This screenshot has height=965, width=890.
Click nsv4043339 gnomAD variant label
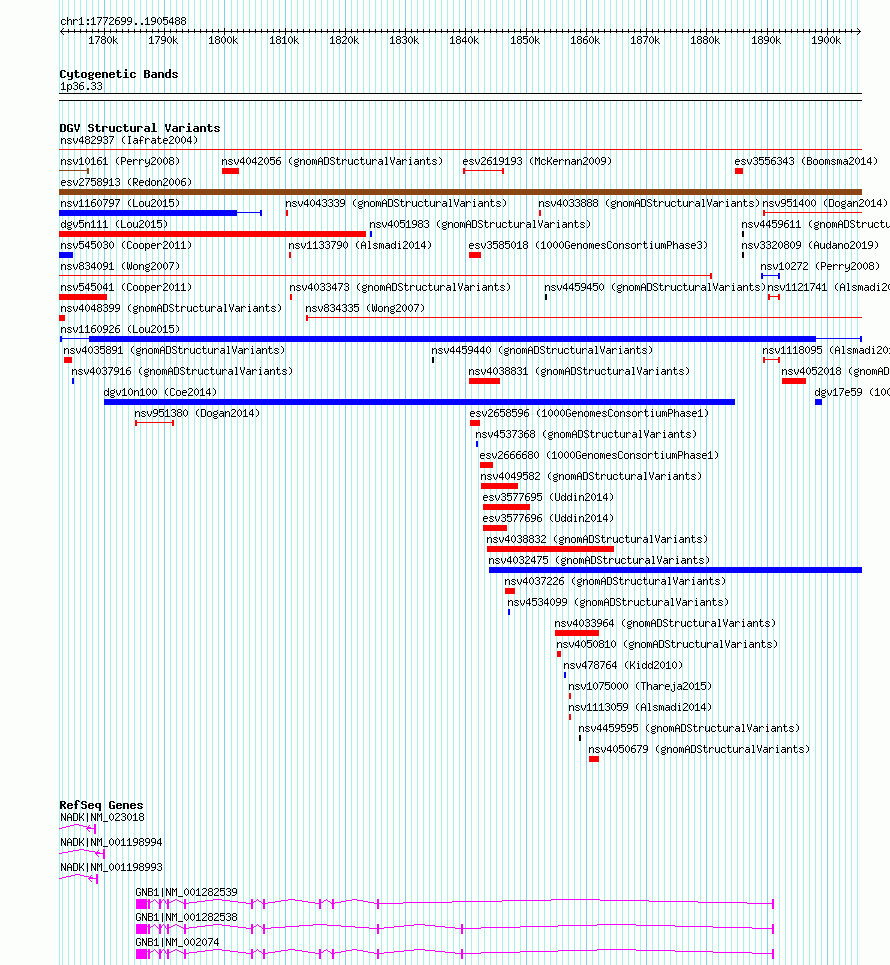(396, 203)
